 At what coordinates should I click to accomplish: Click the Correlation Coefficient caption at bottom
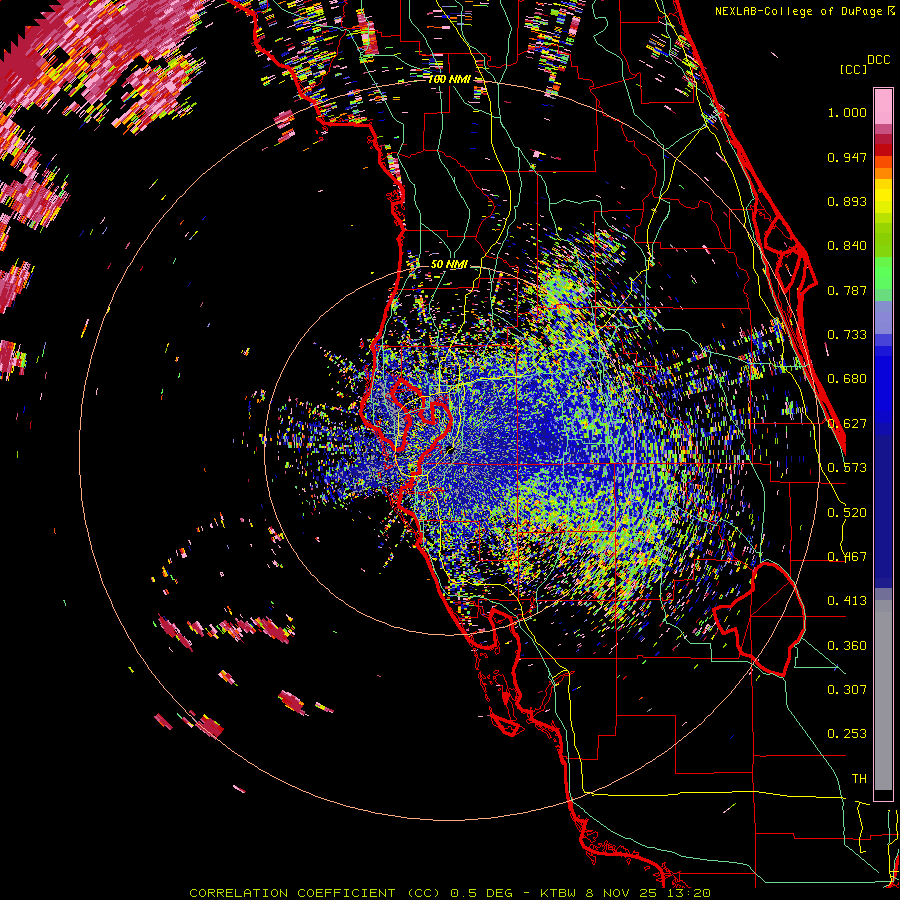450,893
